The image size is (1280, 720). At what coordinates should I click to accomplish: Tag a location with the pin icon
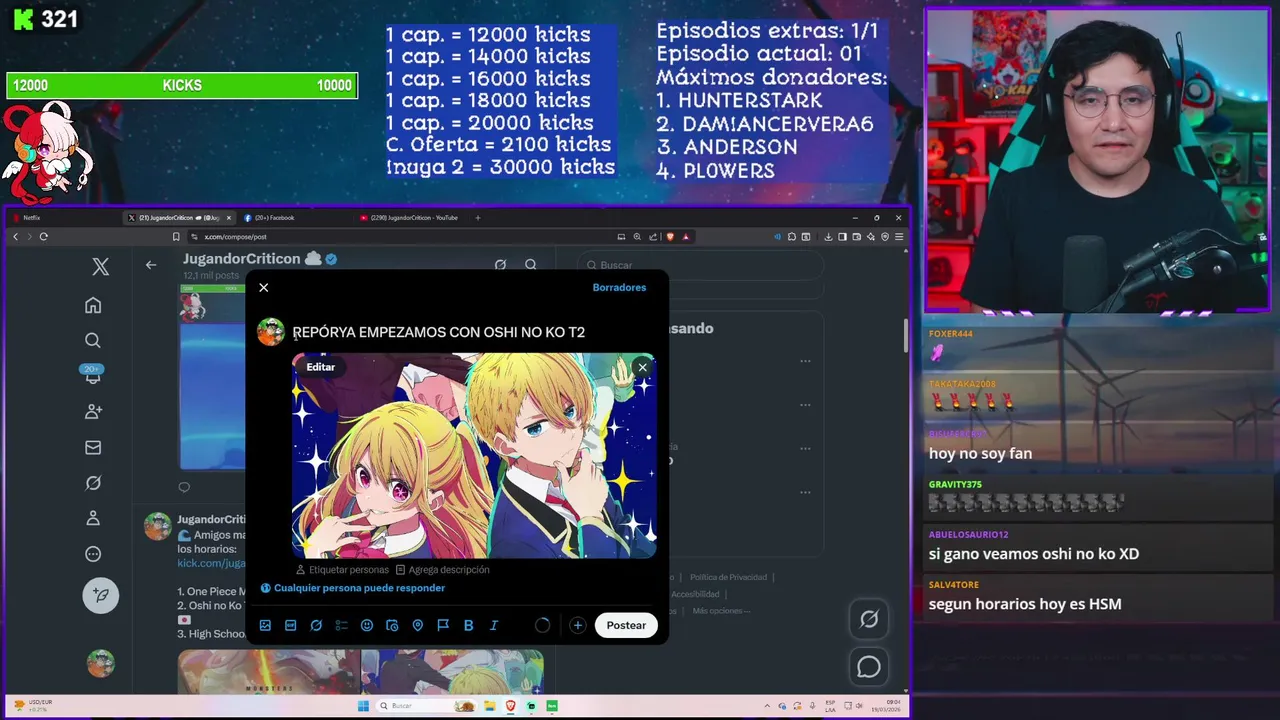click(418, 625)
